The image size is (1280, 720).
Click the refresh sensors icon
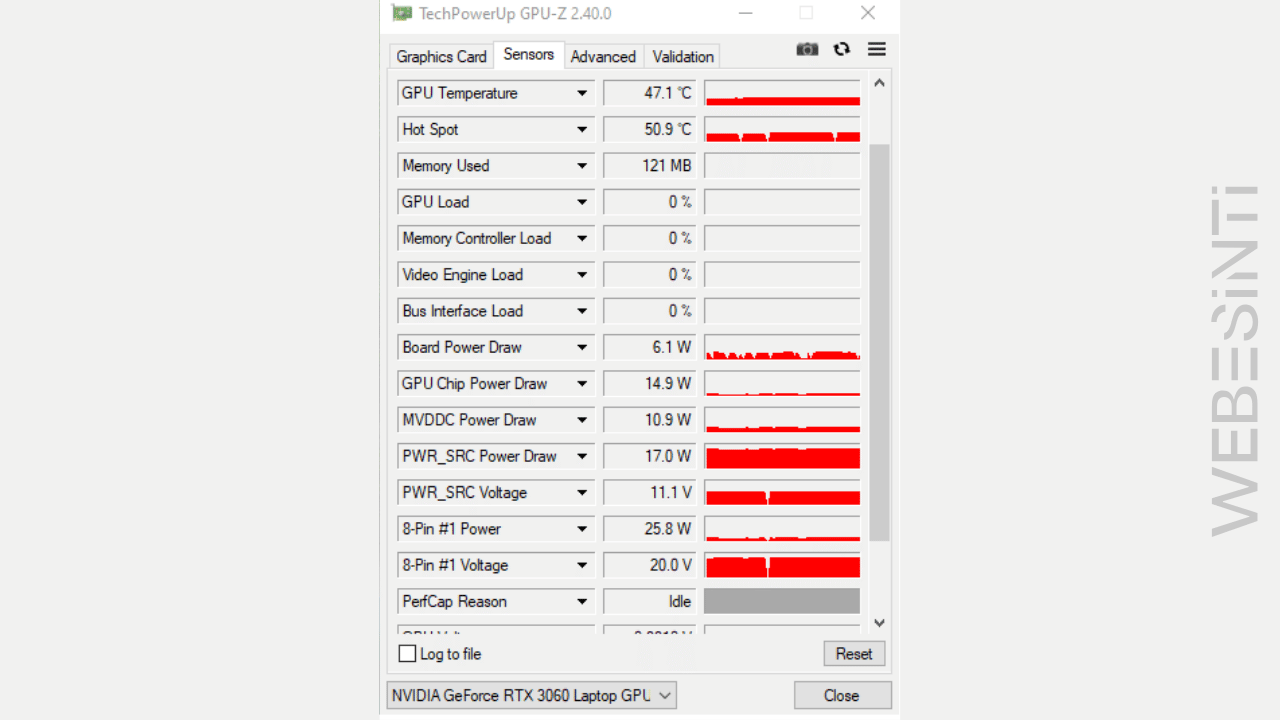pyautogui.click(x=842, y=49)
